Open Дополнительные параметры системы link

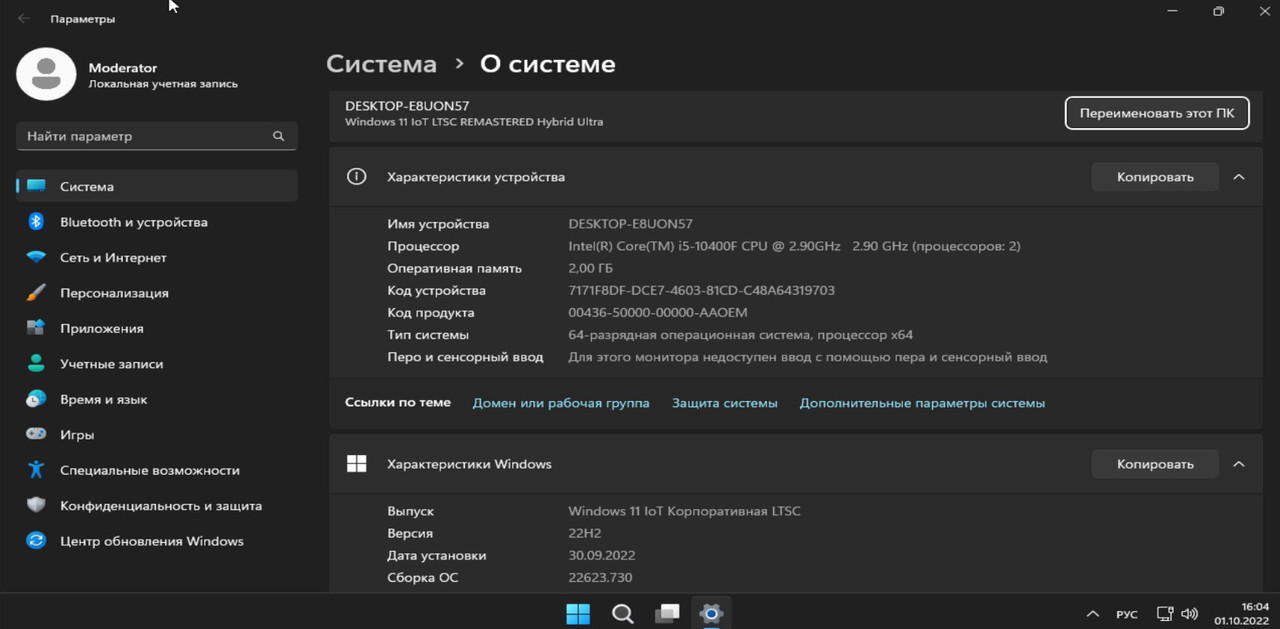click(922, 403)
